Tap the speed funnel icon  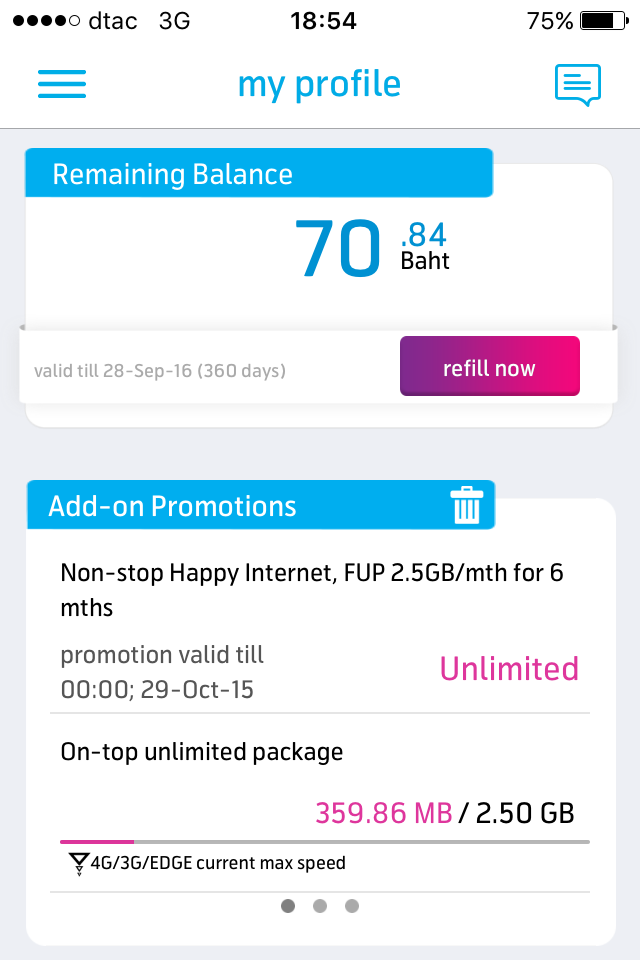coord(78,863)
